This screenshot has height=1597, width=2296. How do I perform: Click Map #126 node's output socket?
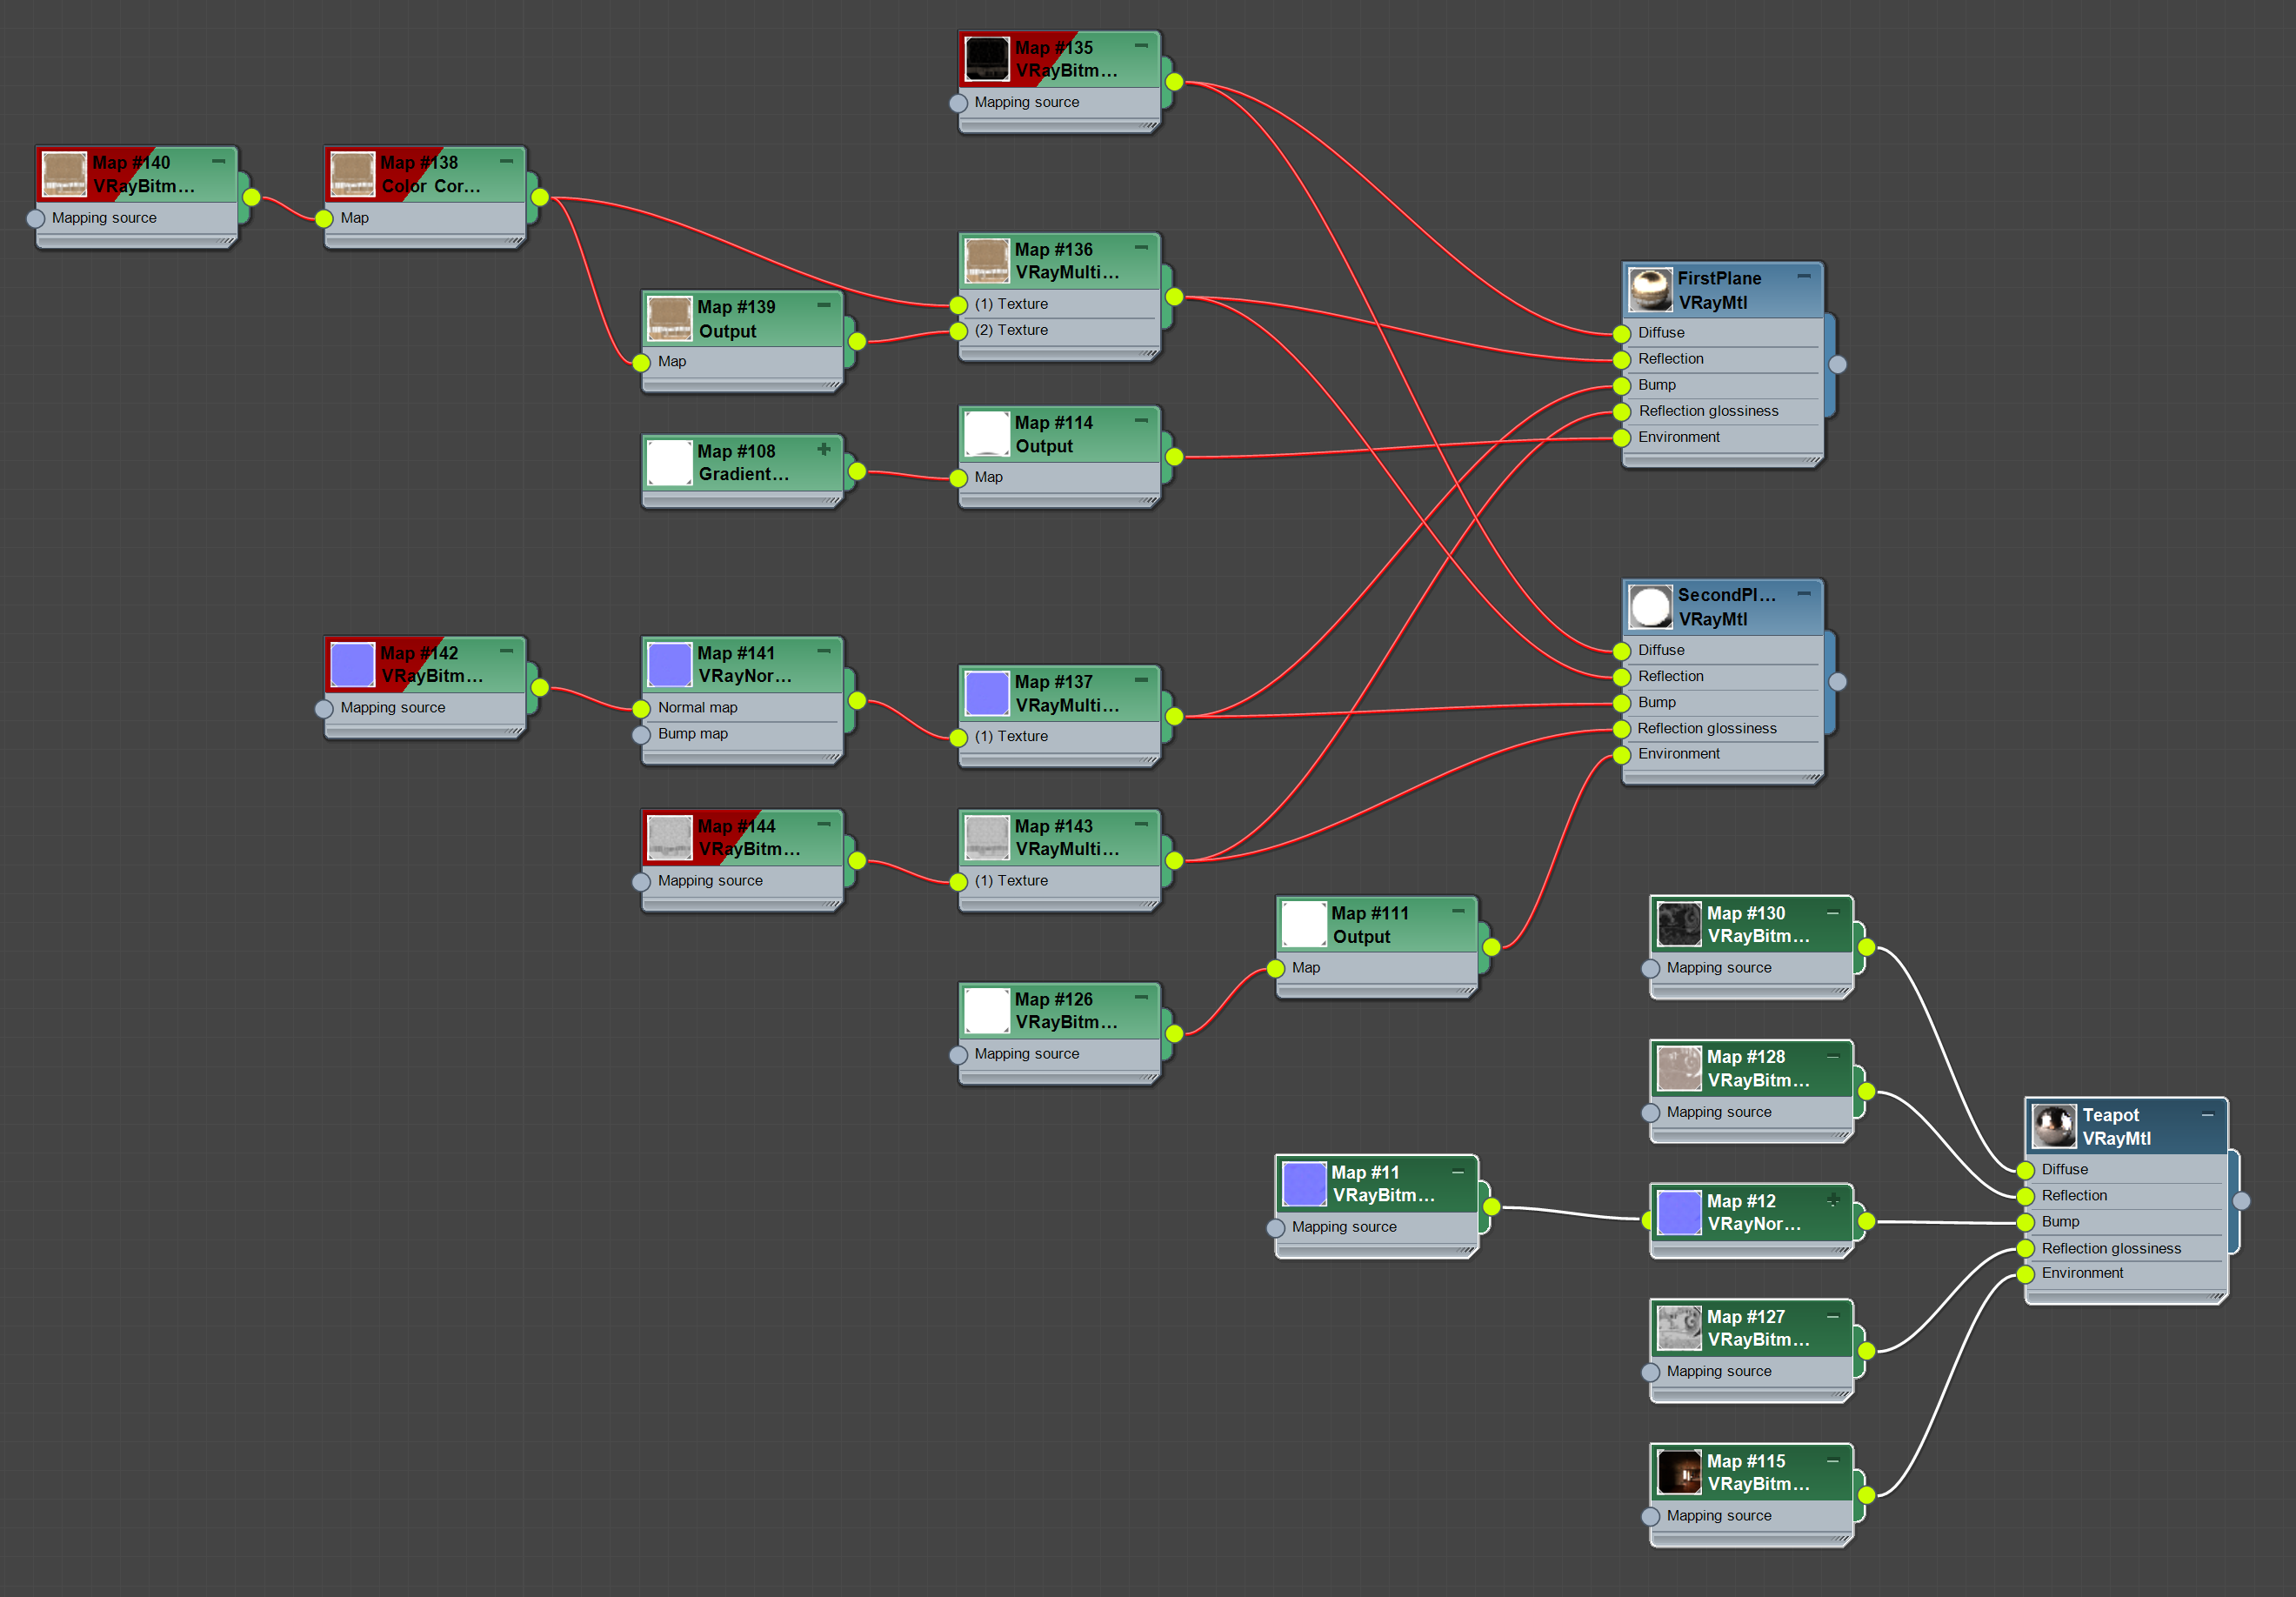1175,1033
